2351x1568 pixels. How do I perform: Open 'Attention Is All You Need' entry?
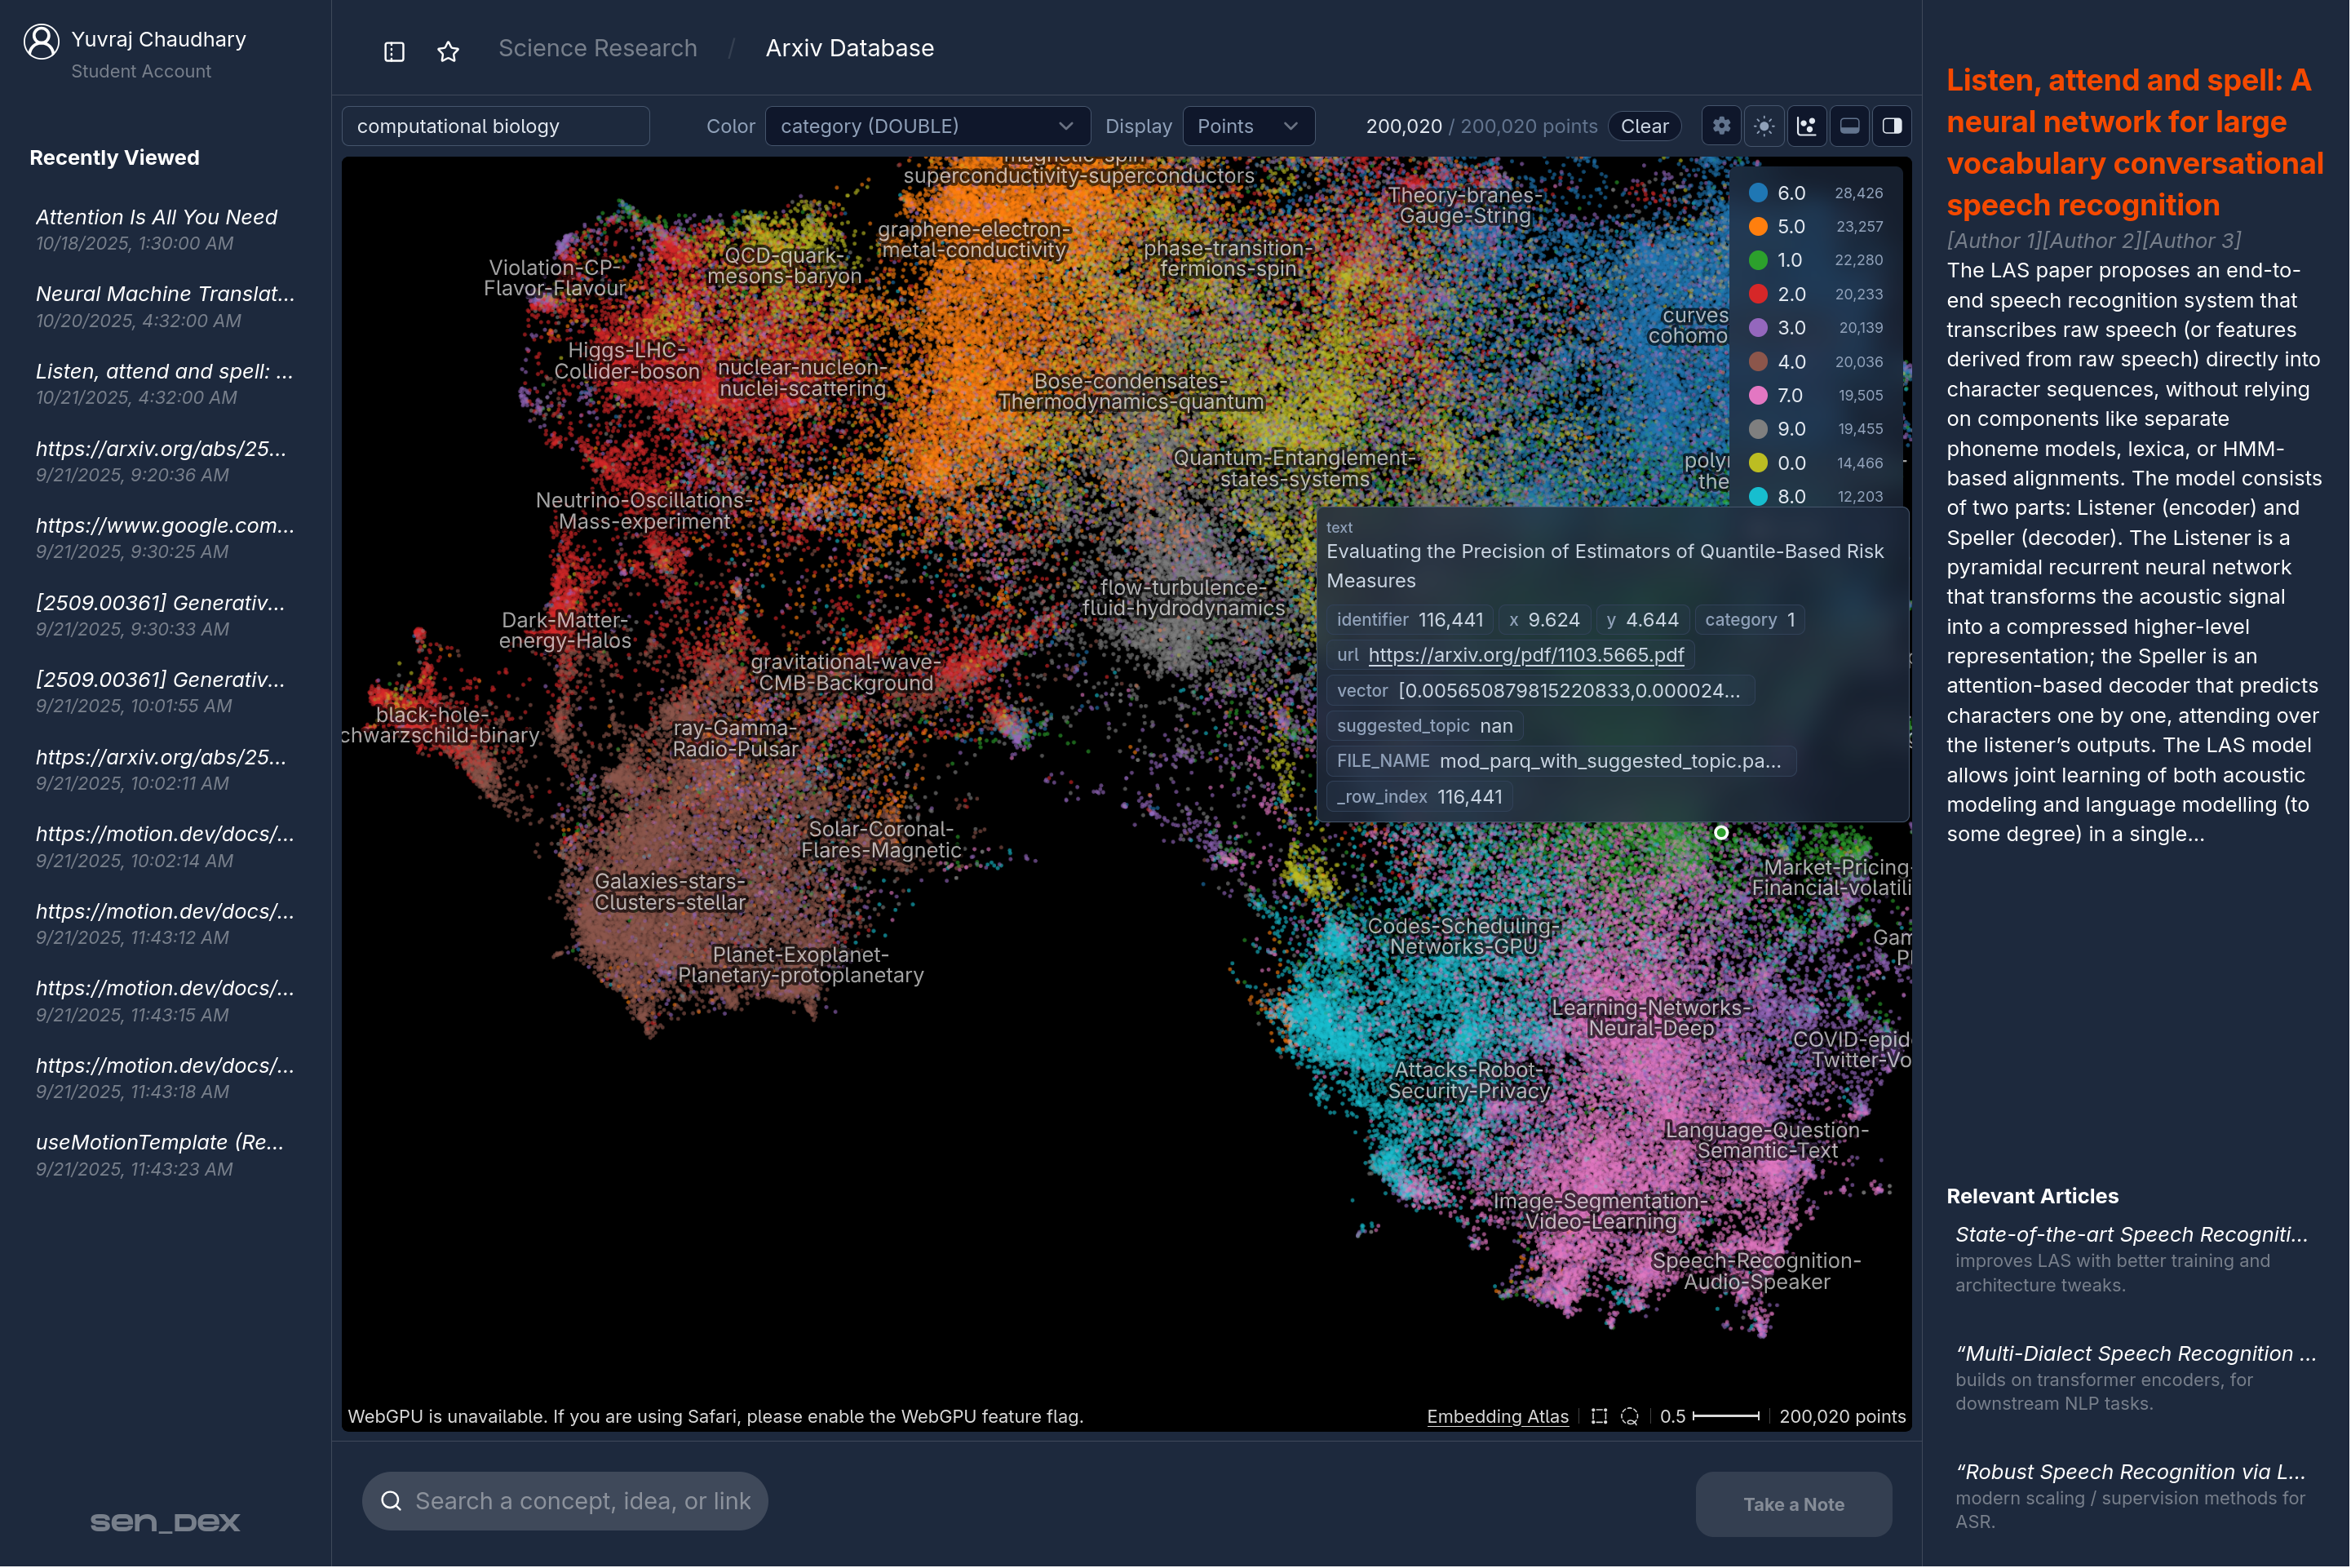tap(156, 217)
